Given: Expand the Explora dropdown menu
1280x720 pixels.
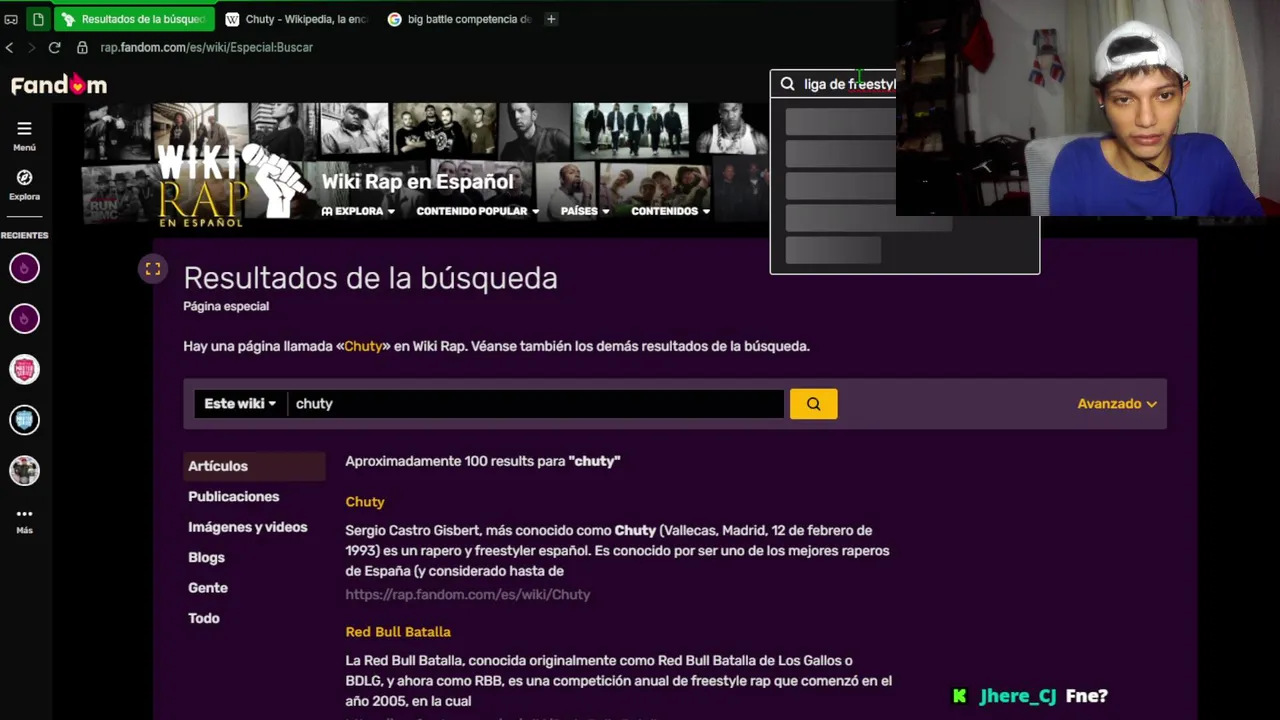Looking at the screenshot, I should coord(358,211).
